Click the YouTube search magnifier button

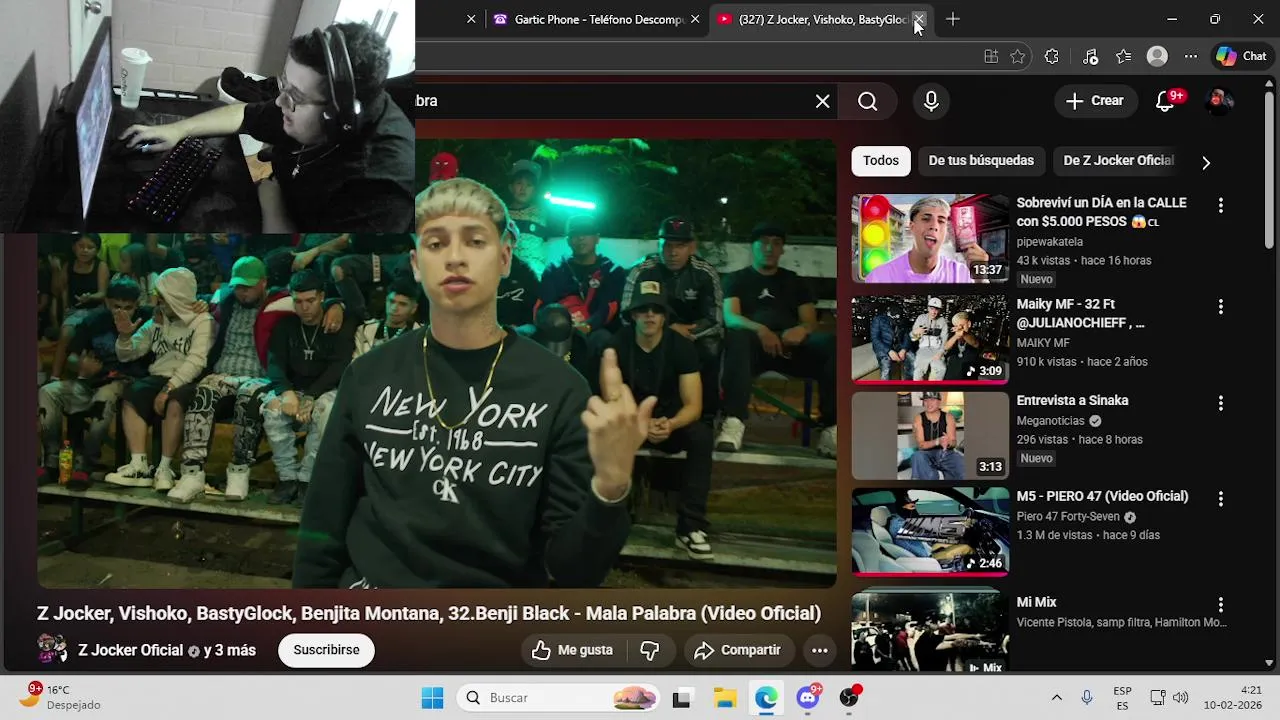868,101
